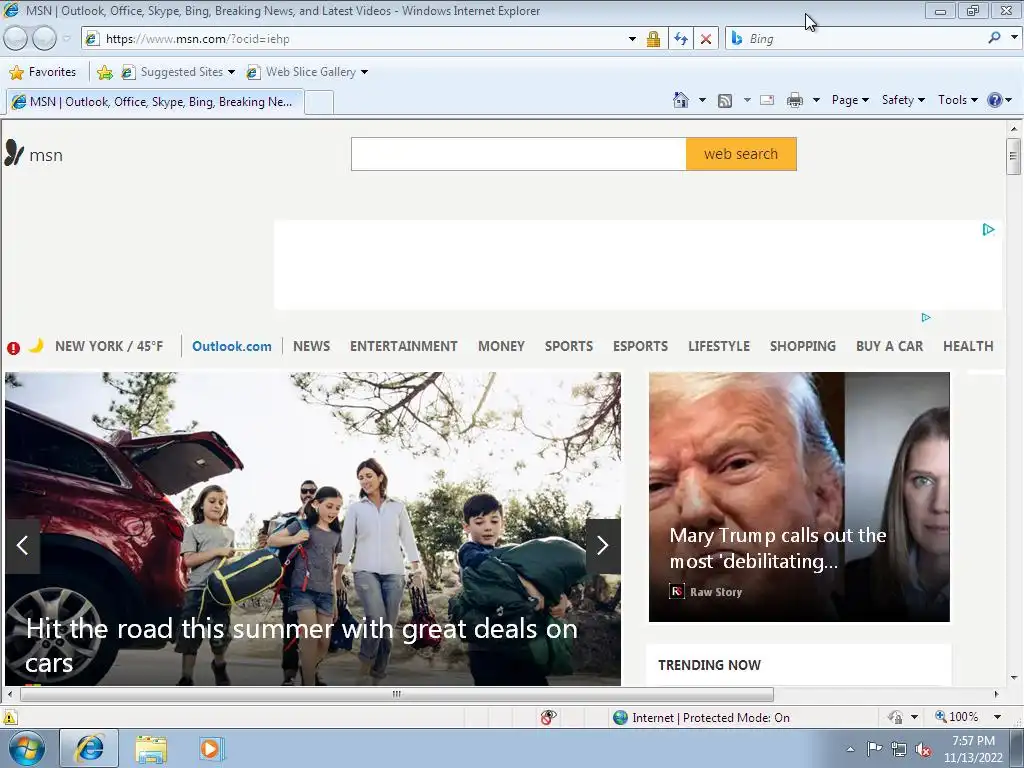Open the Tools menu

click(x=957, y=100)
